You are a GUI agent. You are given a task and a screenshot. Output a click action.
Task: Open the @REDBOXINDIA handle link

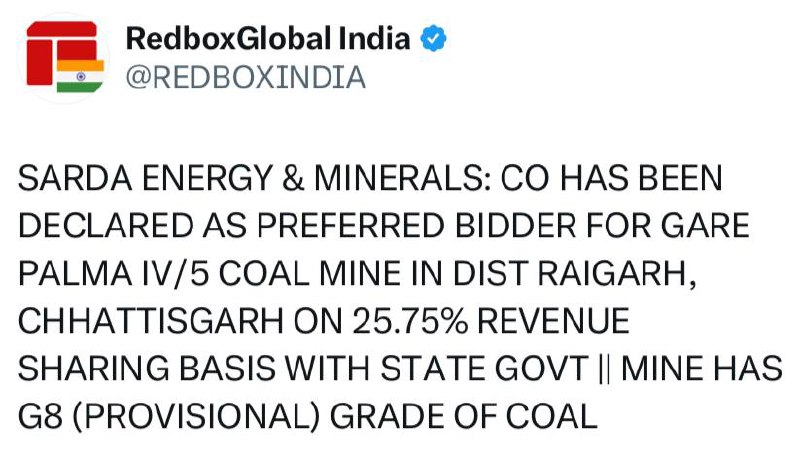click(245, 78)
